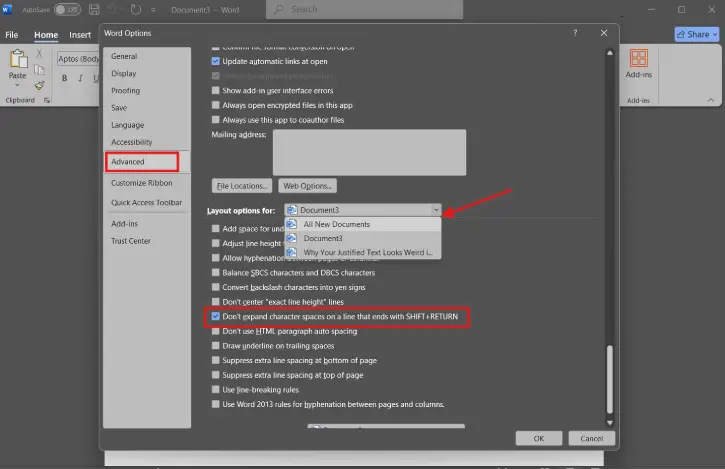Viewport: 725px width, 469px height.
Task: Check Use Word 2013 rules for hyphenation
Action: [215, 404]
